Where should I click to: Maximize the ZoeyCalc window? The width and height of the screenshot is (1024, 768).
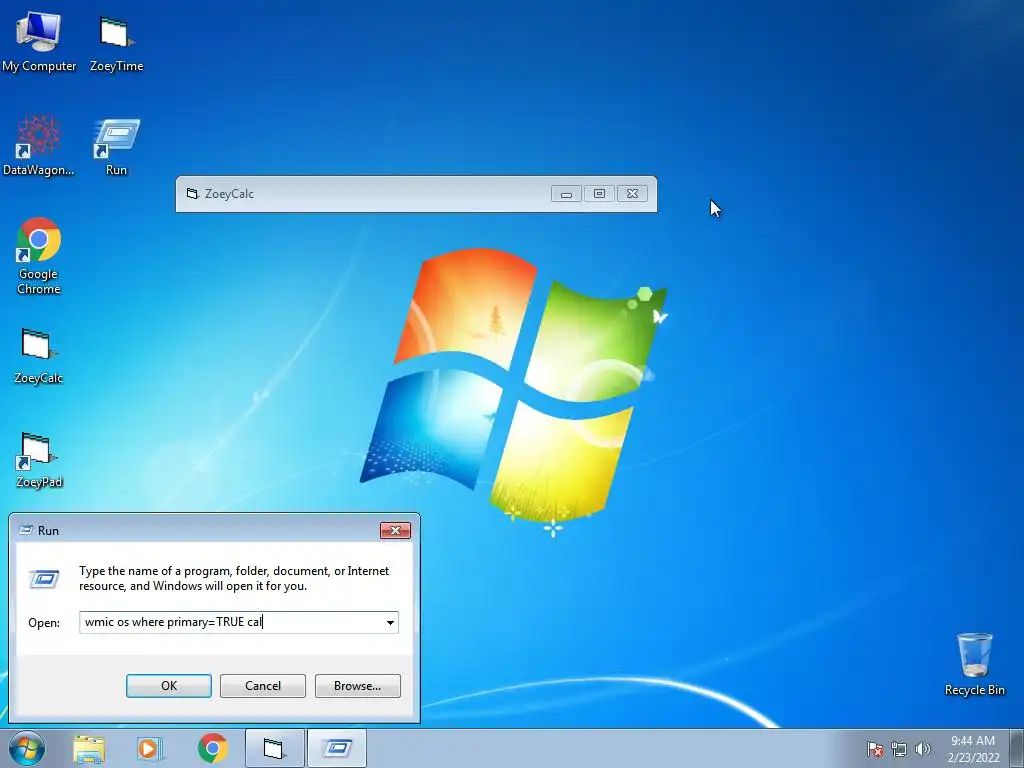(x=599, y=194)
